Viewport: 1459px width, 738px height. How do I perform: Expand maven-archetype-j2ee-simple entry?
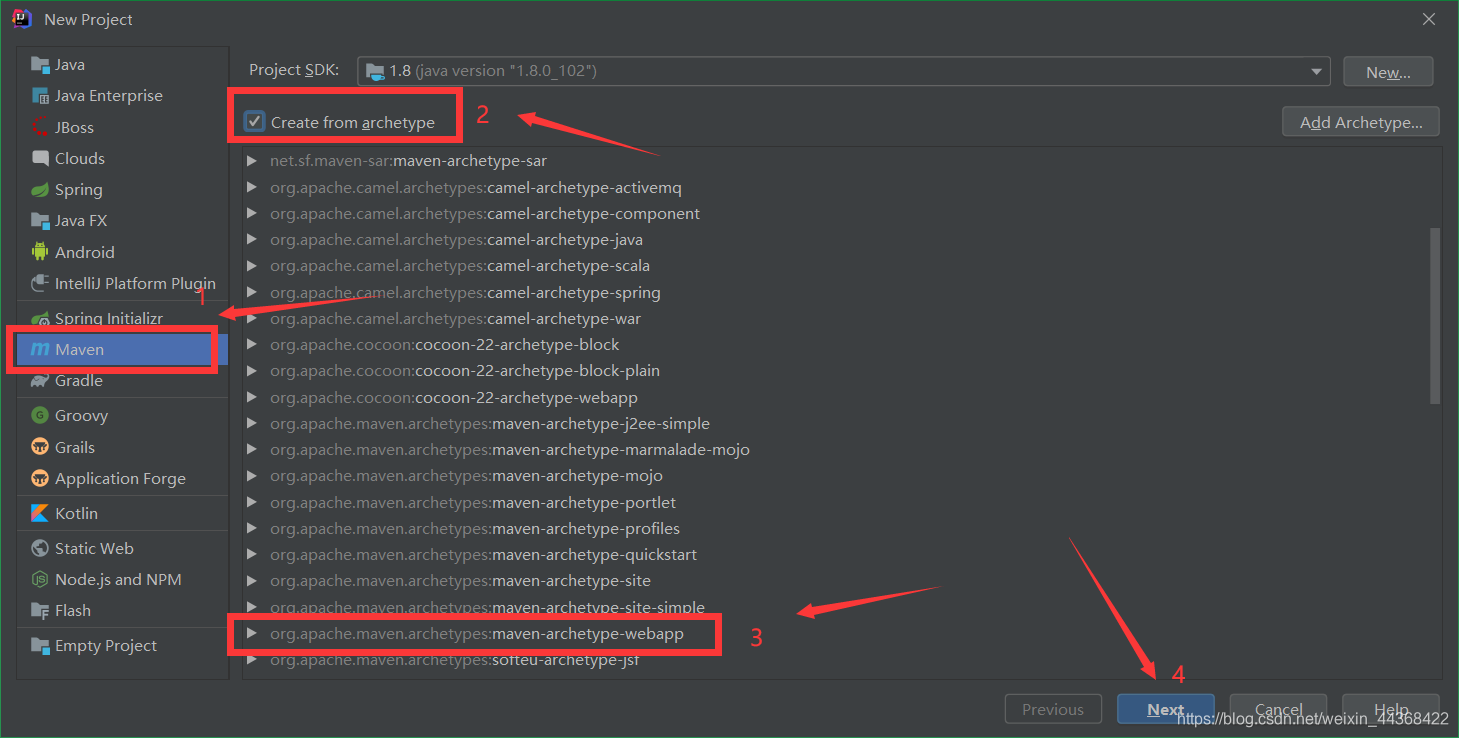click(x=252, y=423)
